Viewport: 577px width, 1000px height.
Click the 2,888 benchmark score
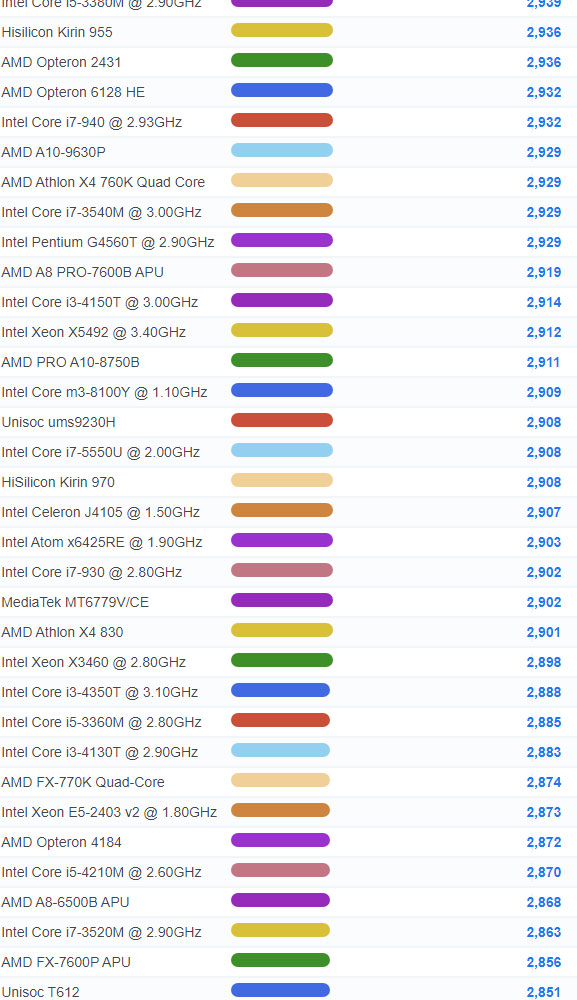pos(544,691)
